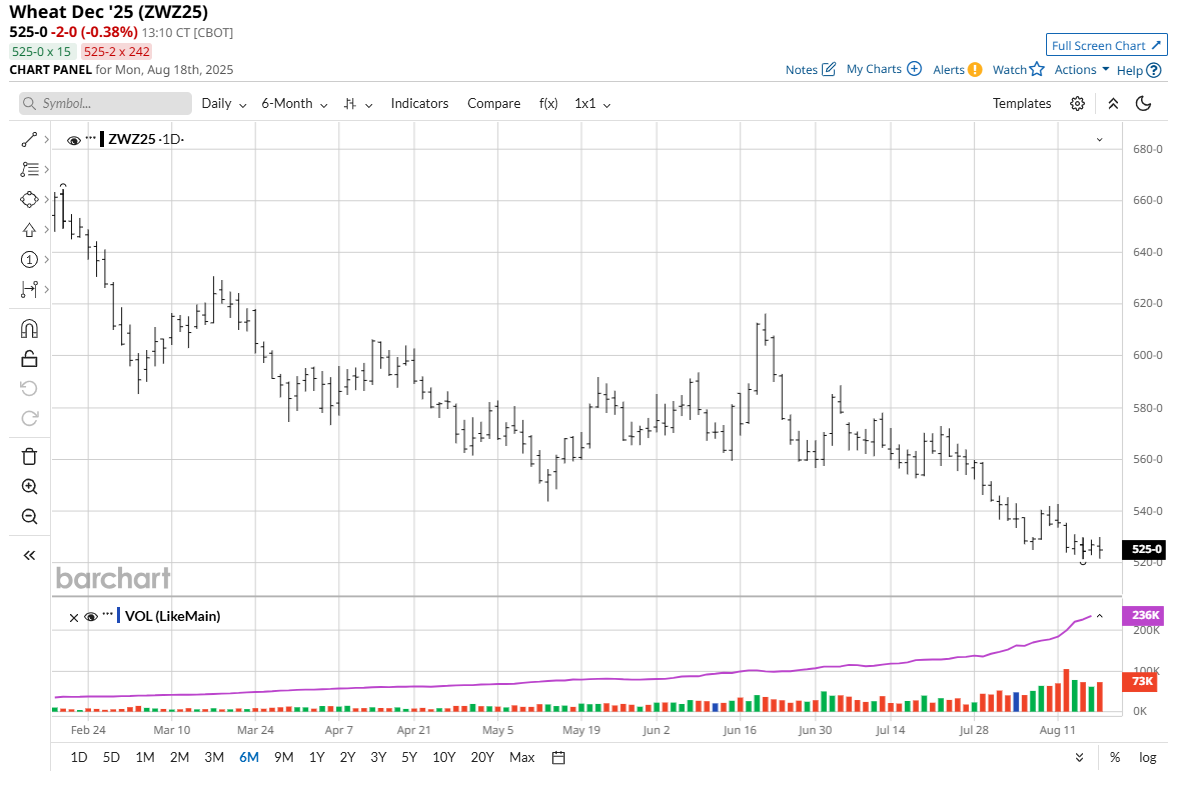Select the Fibonacci lines tool
This screenshot has width=1203, height=787.
(x=29, y=170)
